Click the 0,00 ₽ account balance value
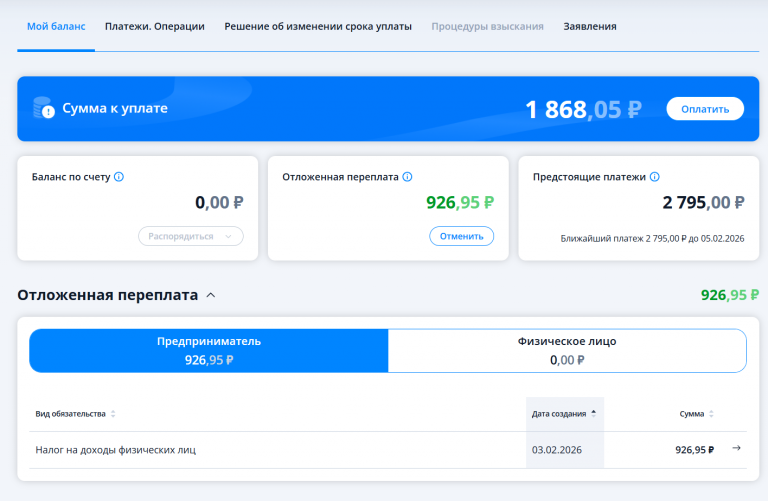Viewport: 768px width, 501px height. coord(219,202)
